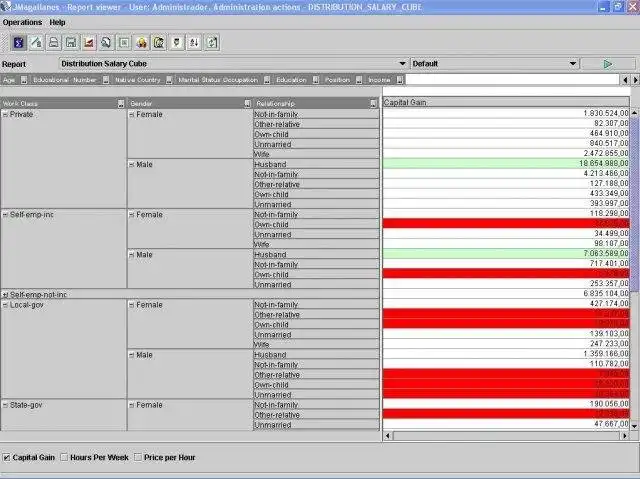Click the icon in Gender column header
Screen dimensions: 640x479
(x=247, y=104)
